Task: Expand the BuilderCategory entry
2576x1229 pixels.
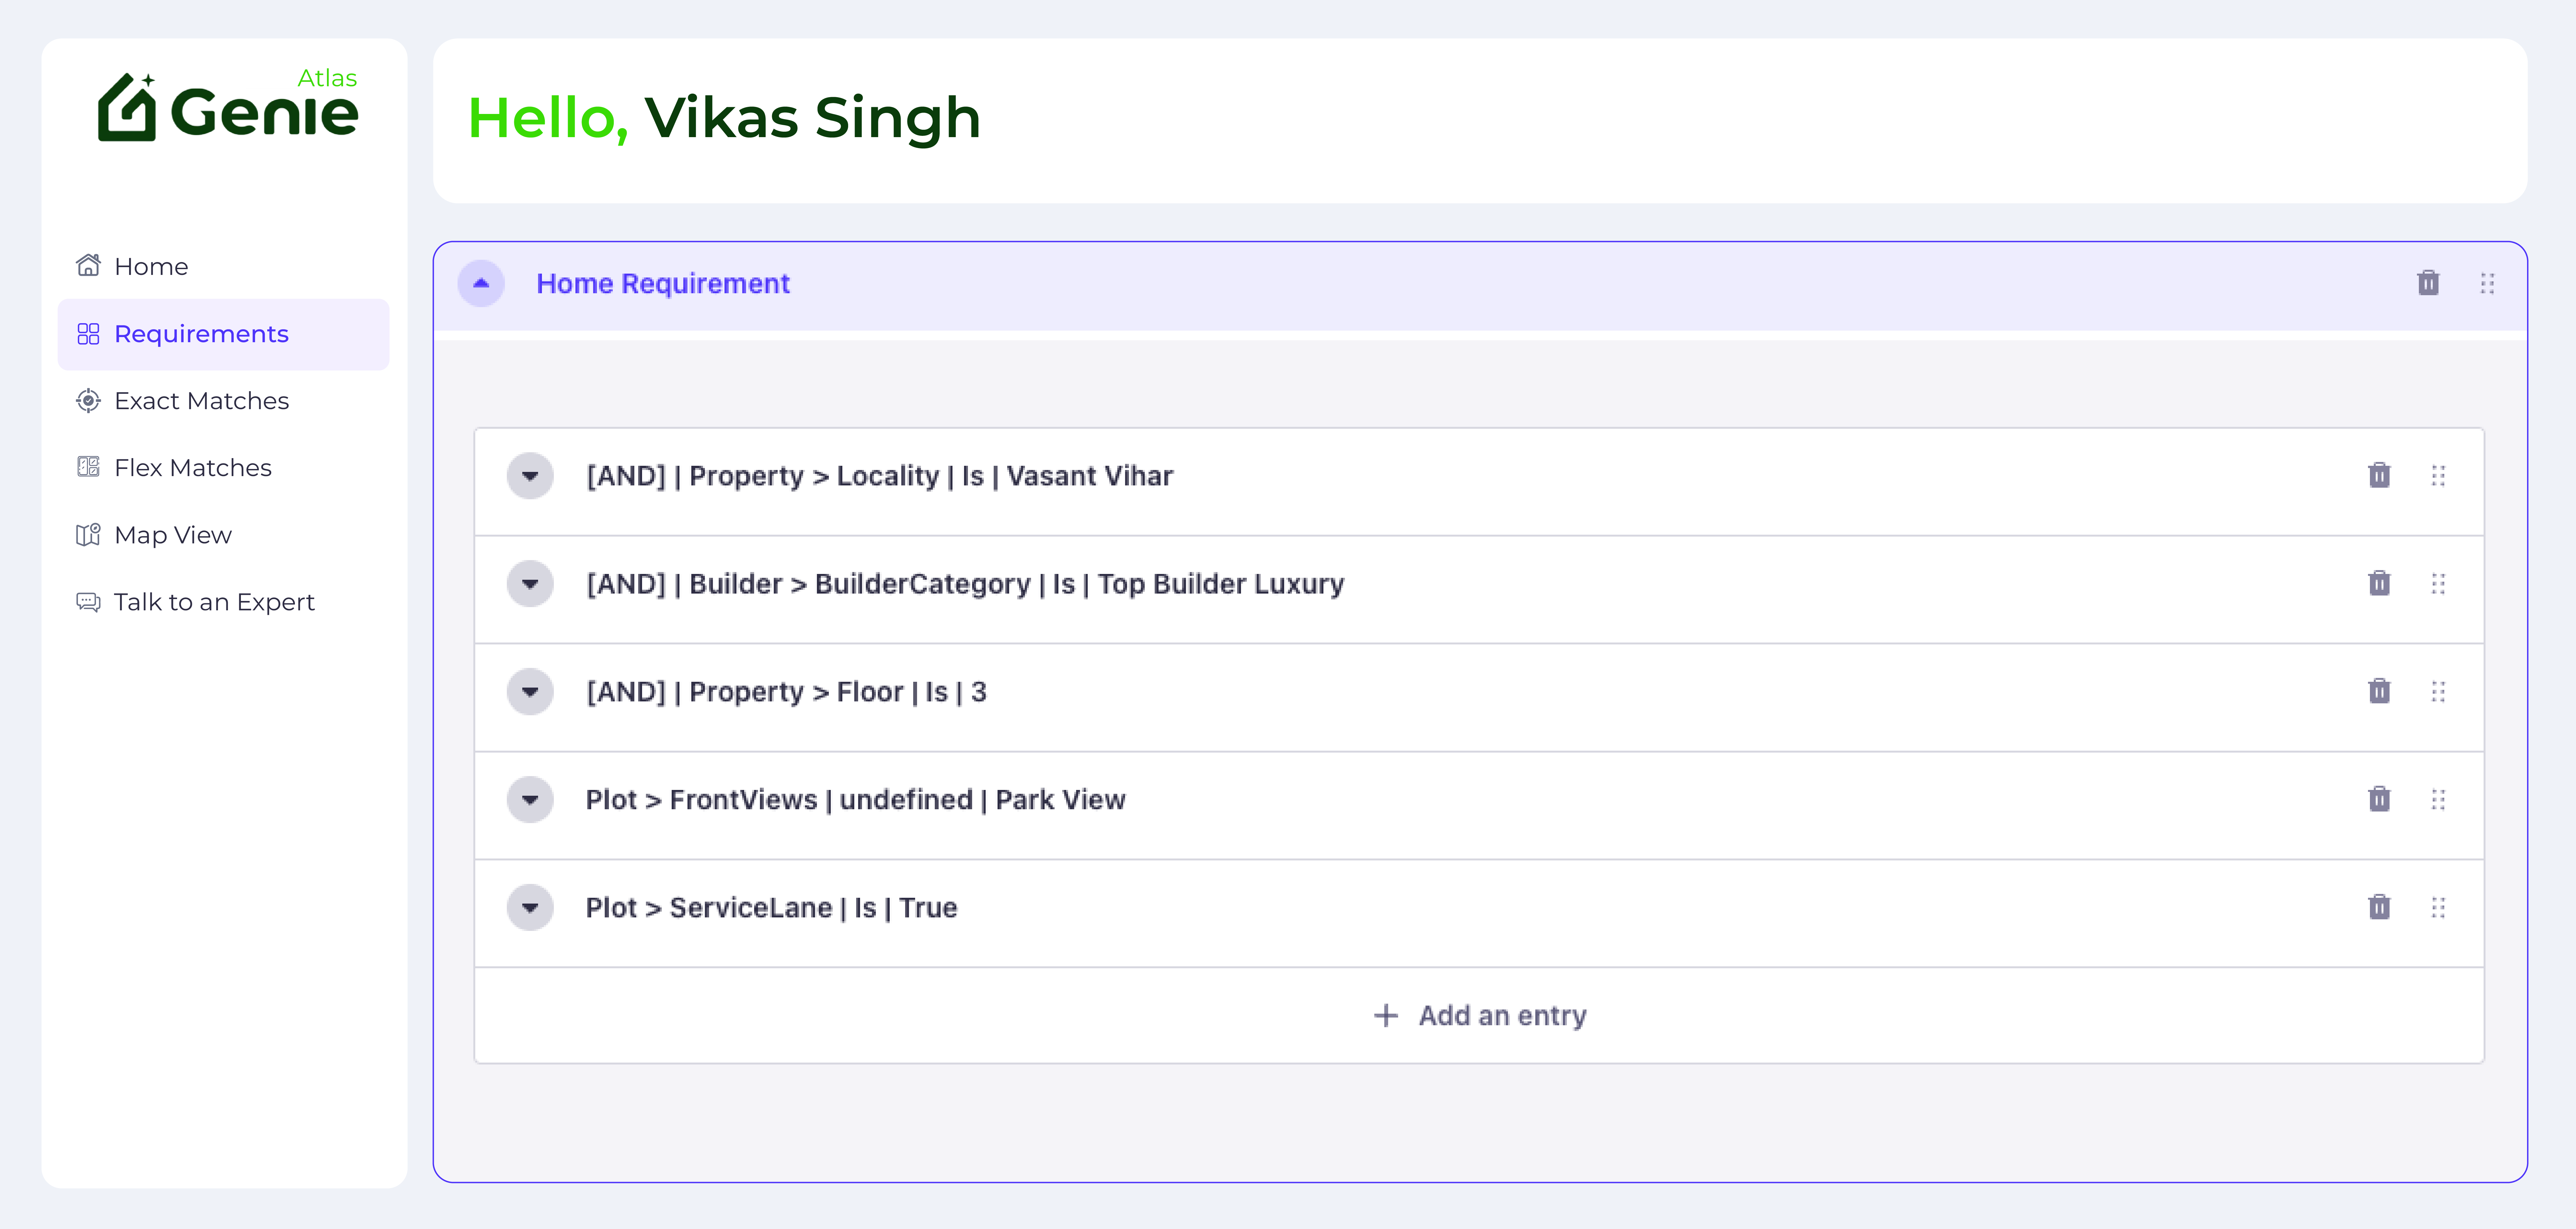Action: point(530,584)
